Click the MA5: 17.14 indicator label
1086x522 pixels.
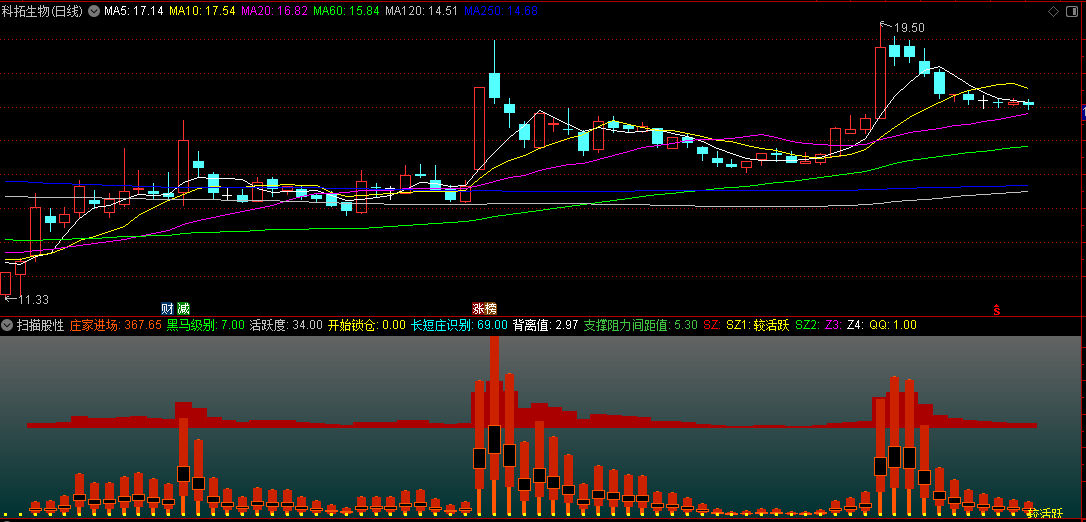134,12
